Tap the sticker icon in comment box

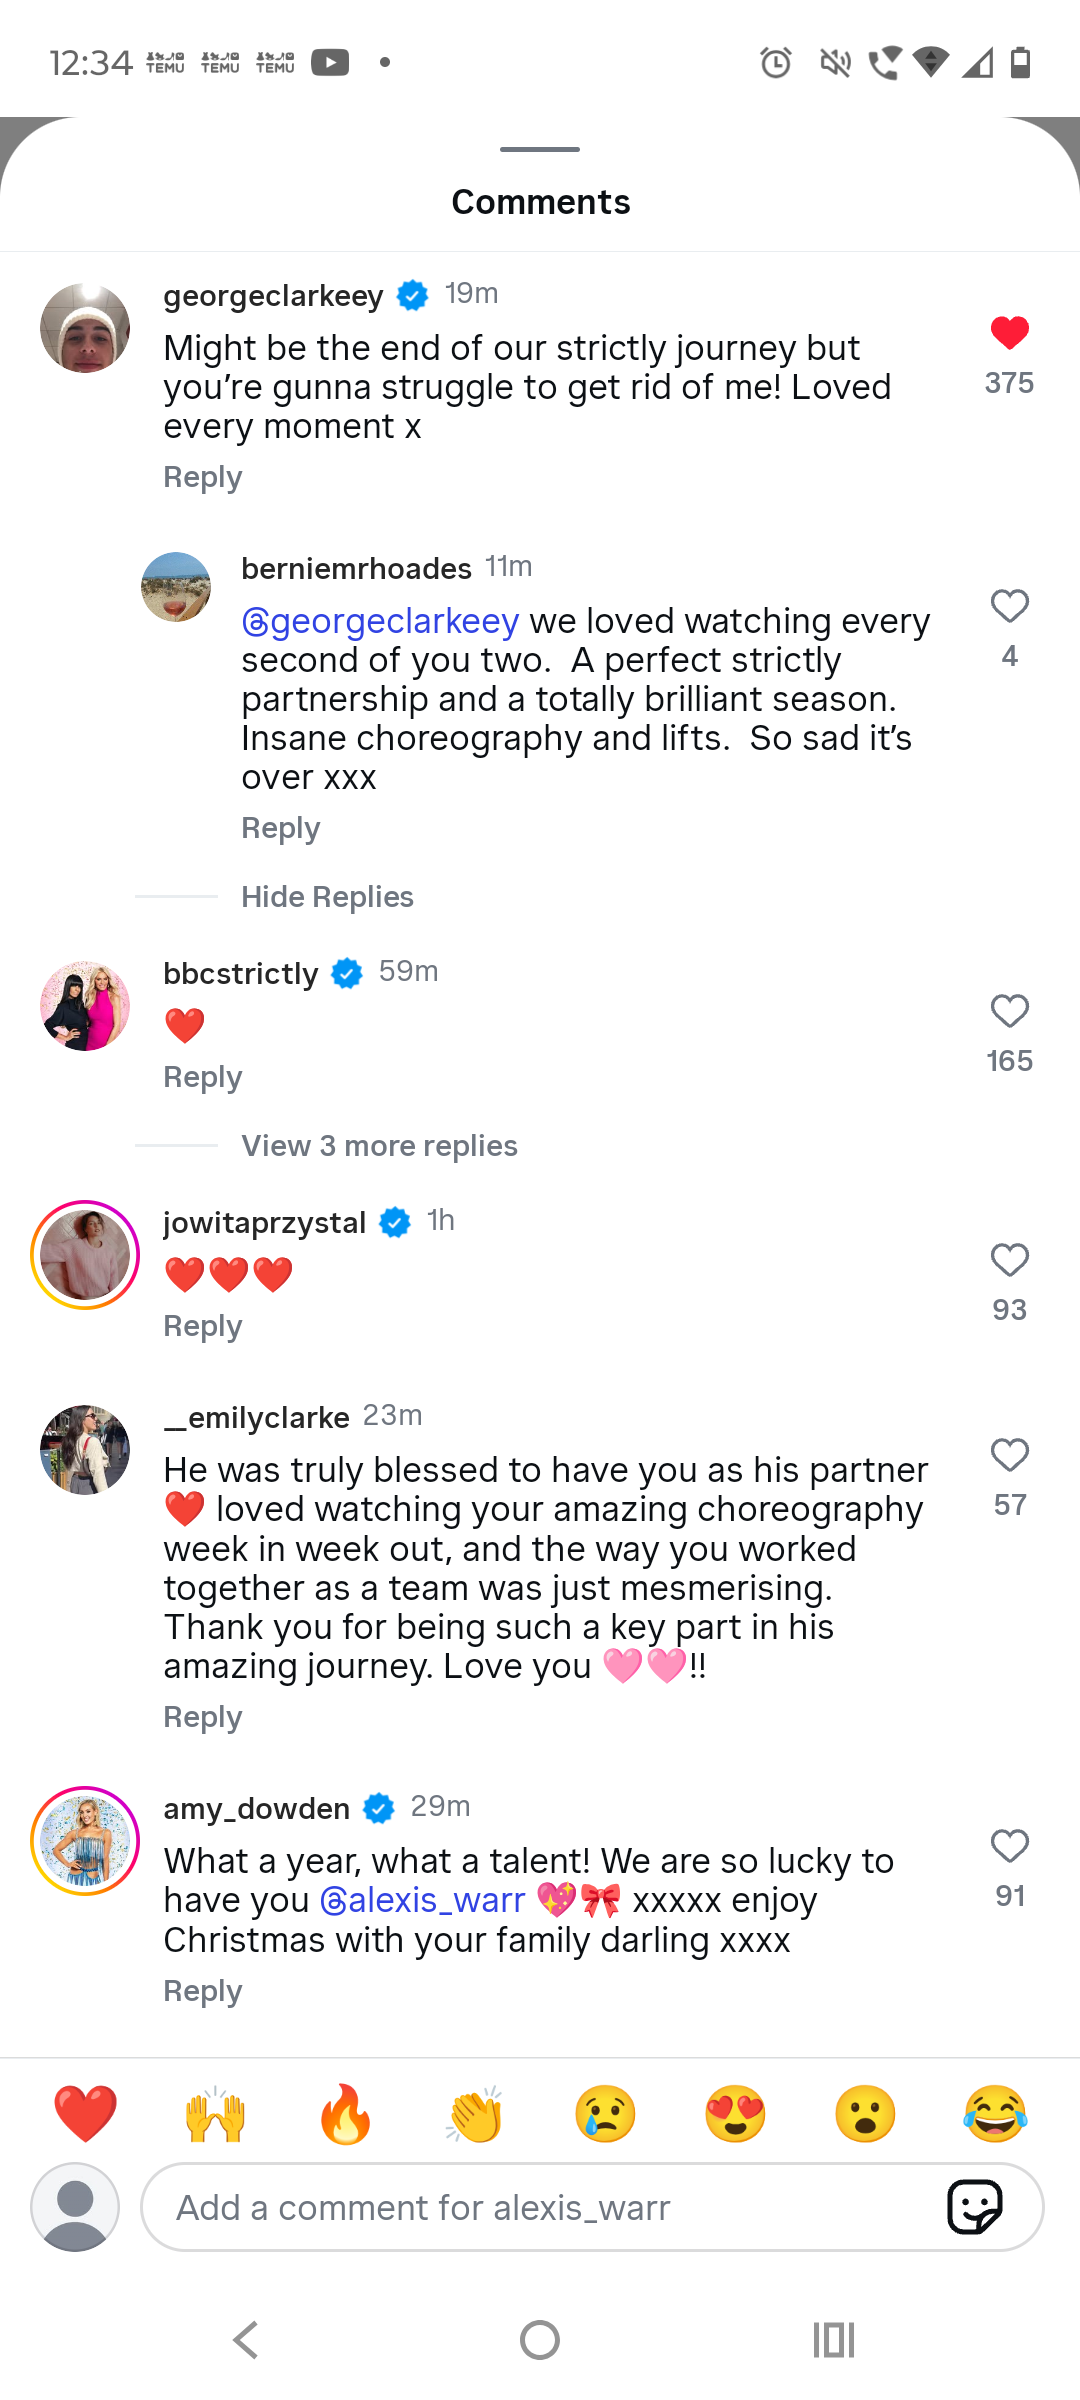974,2207
